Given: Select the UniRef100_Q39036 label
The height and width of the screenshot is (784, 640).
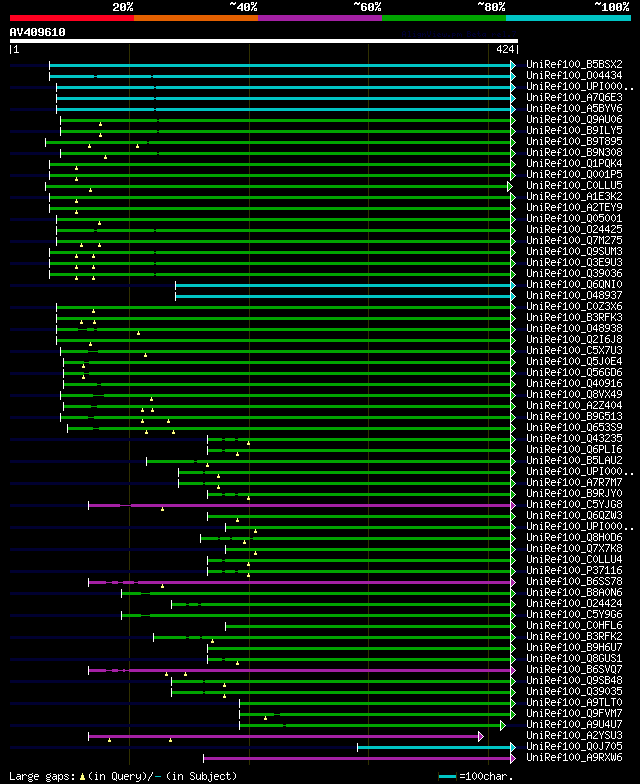Looking at the screenshot, I should (x=574, y=274).
